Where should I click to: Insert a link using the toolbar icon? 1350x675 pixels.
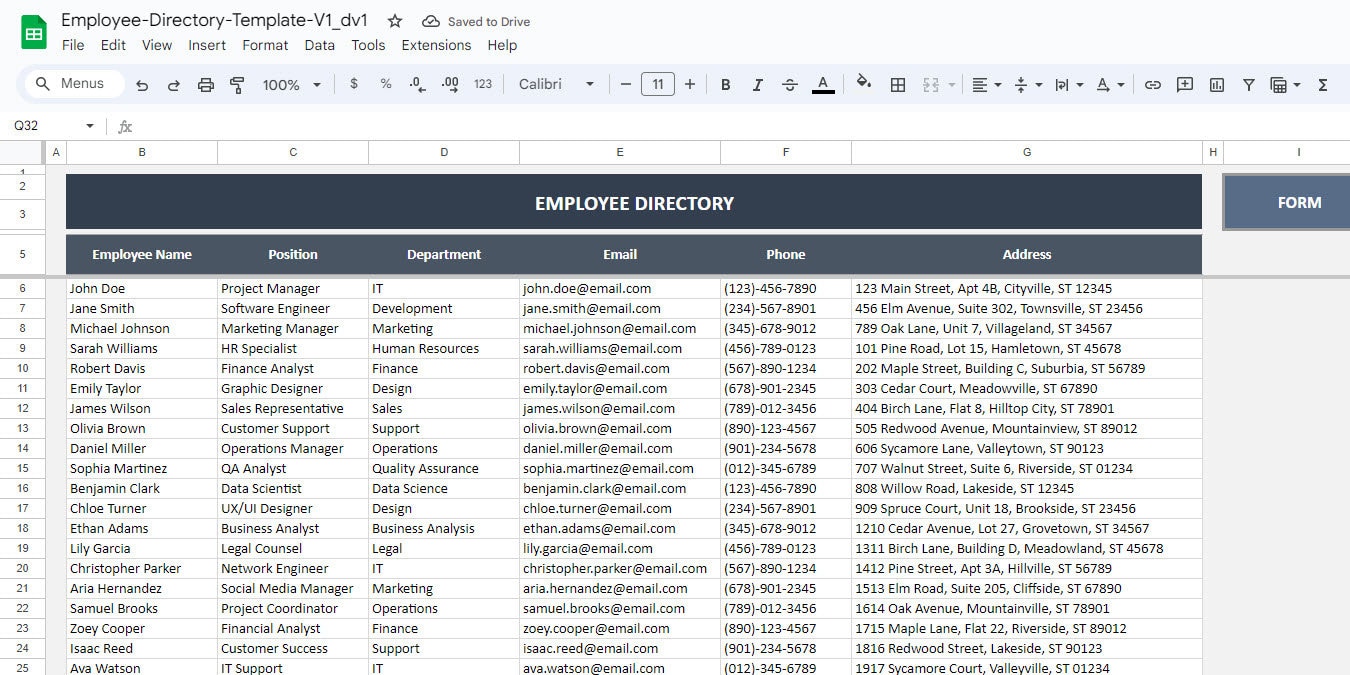[1152, 84]
